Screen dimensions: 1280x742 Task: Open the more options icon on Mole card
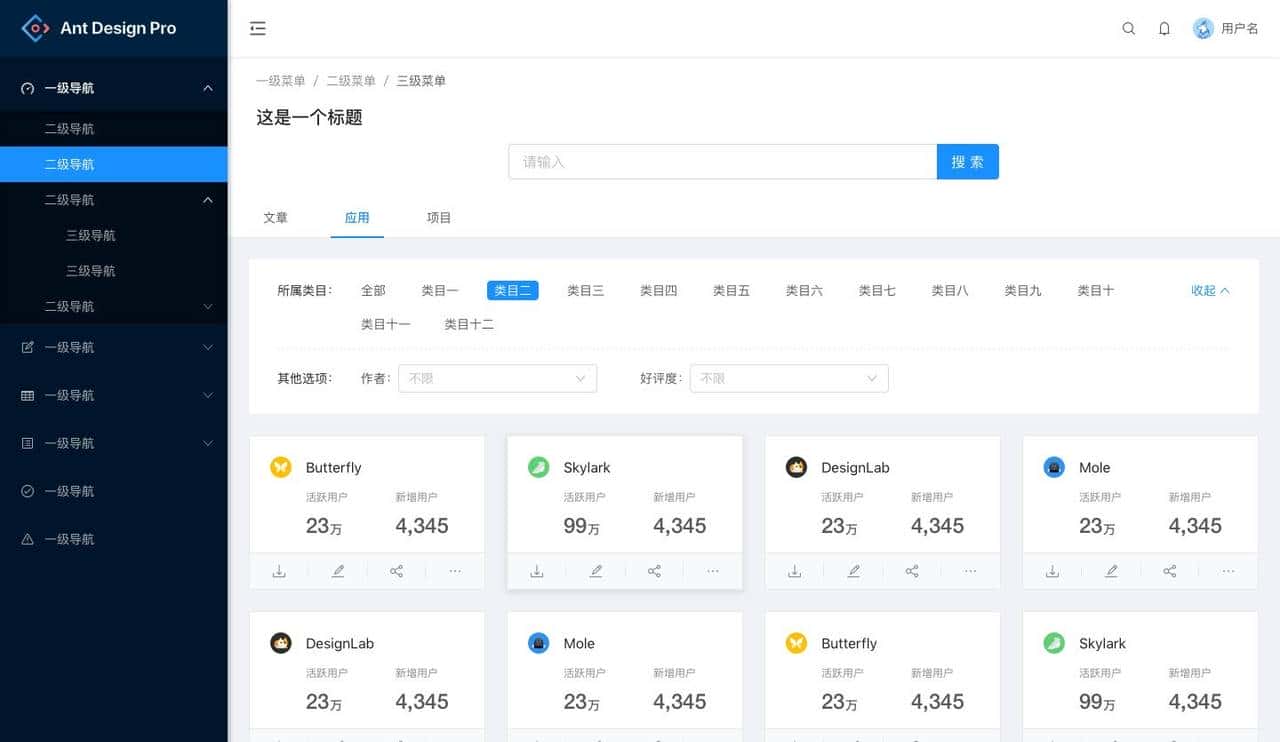click(x=1228, y=571)
